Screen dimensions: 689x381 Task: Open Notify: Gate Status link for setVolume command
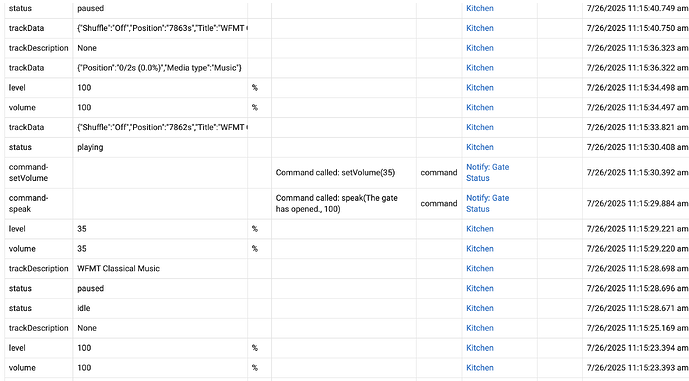487,173
